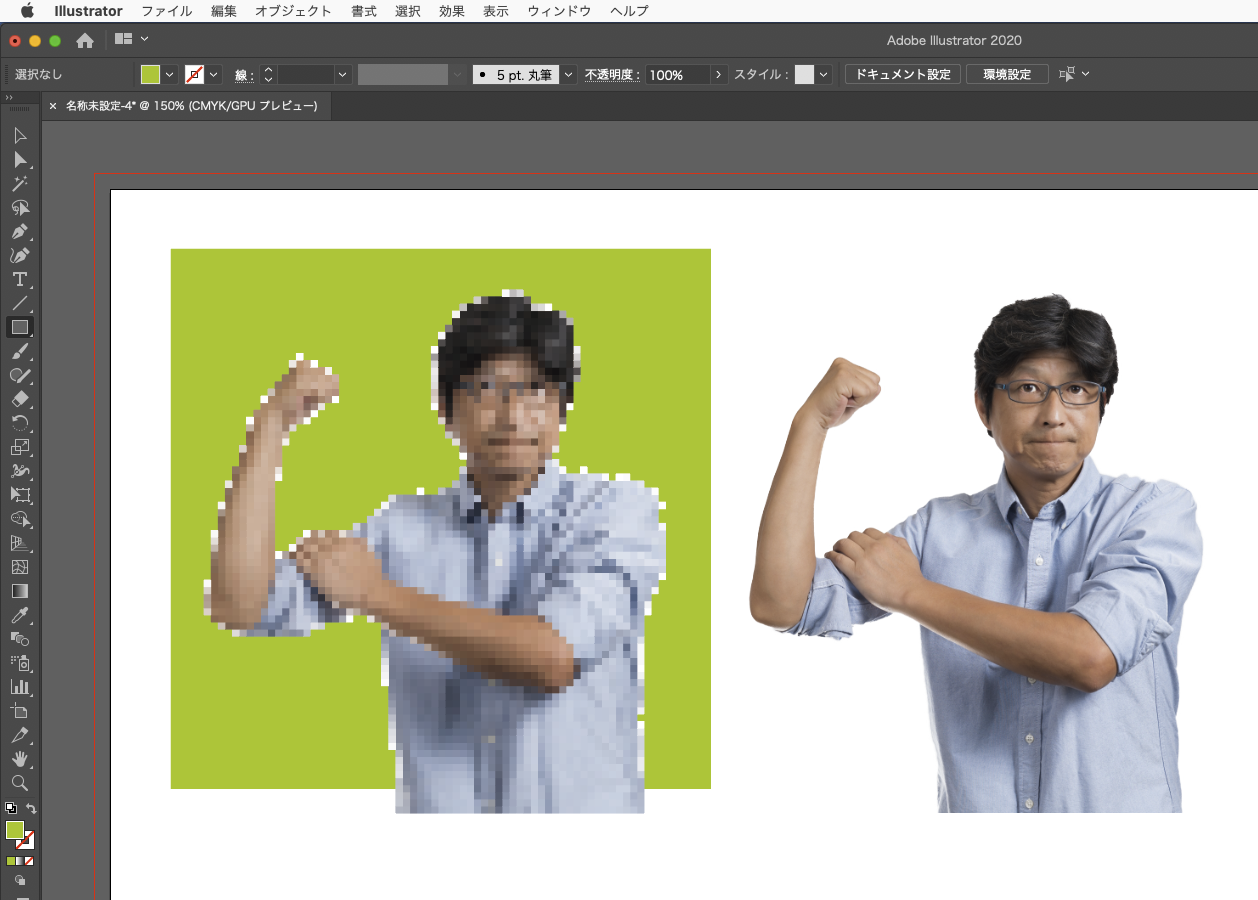Open the brush definition dropdown
1258x900 pixels.
coord(569,75)
